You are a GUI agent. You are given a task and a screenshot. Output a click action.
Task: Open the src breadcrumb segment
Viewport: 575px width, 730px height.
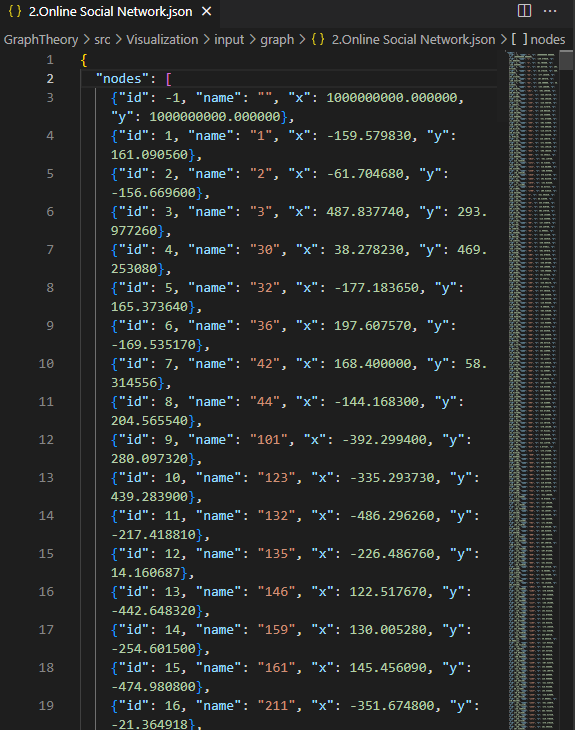pos(102,40)
